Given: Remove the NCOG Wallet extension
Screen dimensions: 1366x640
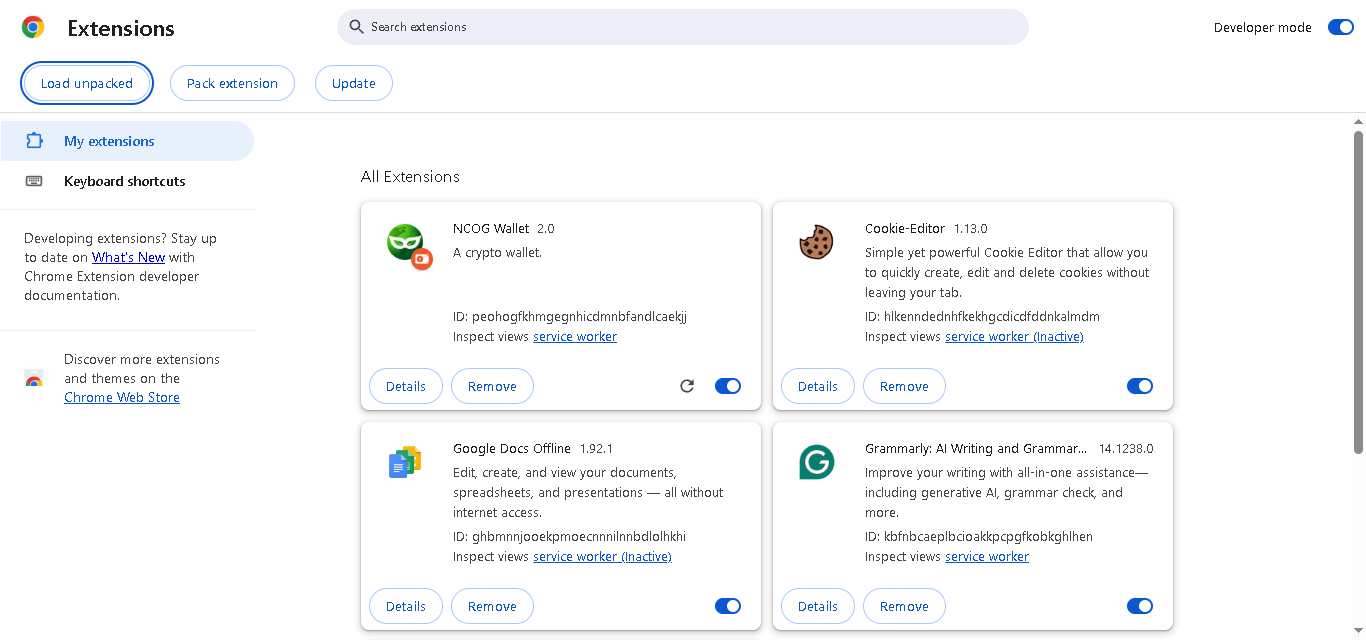Looking at the screenshot, I should coord(492,386).
